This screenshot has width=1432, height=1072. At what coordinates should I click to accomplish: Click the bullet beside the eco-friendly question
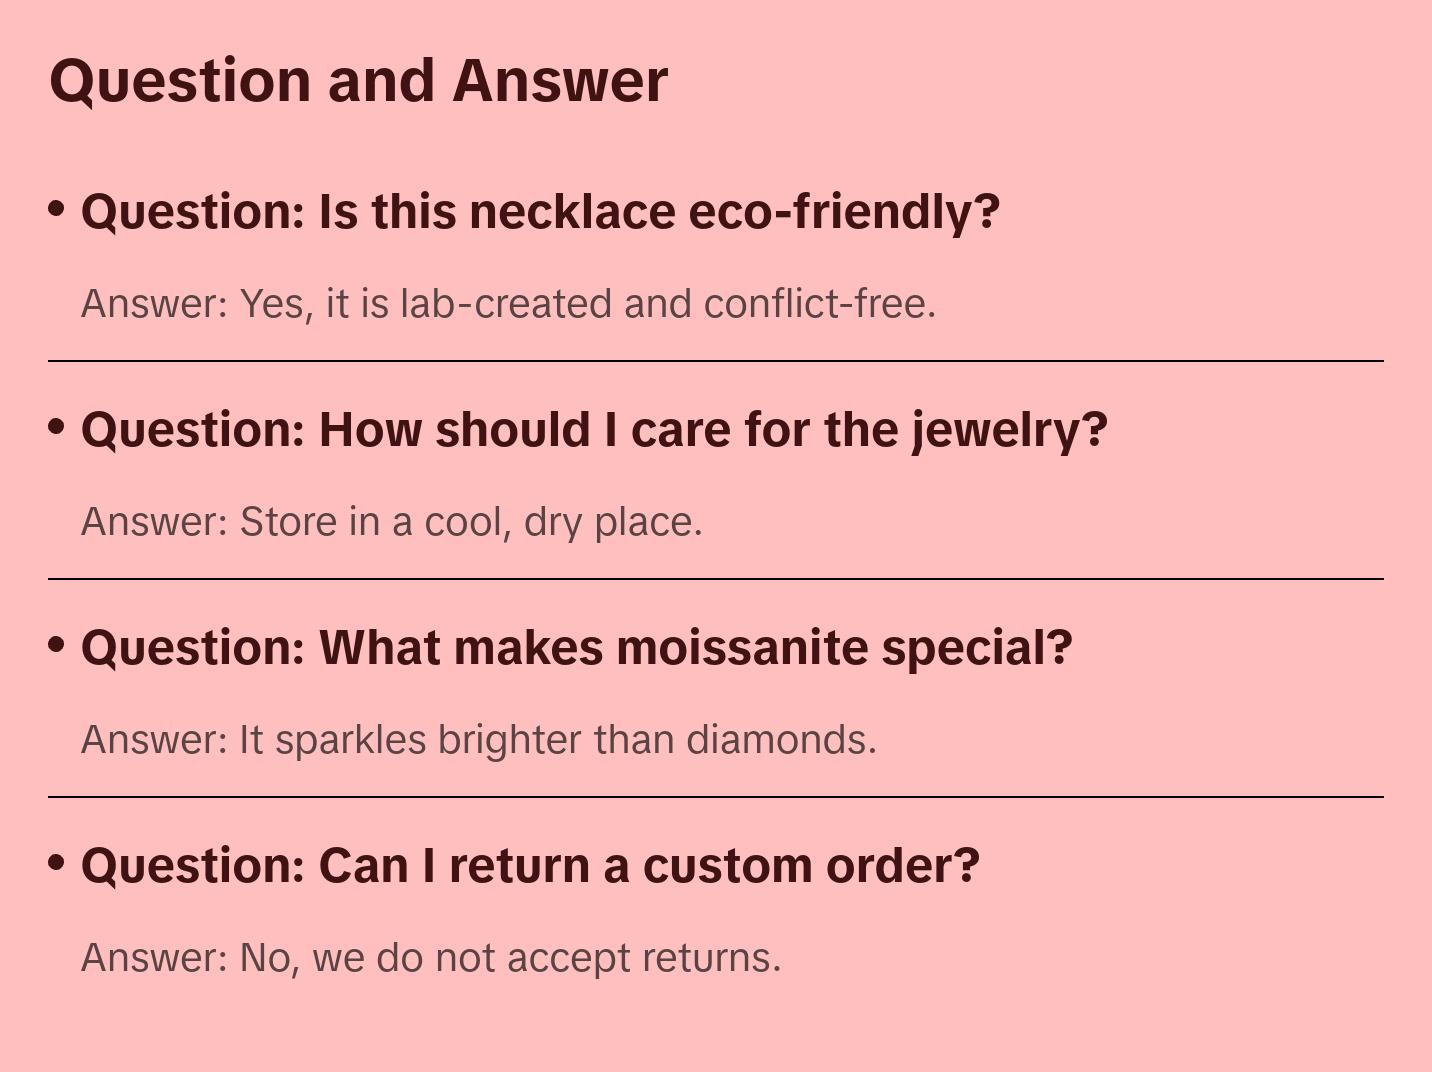point(57,209)
